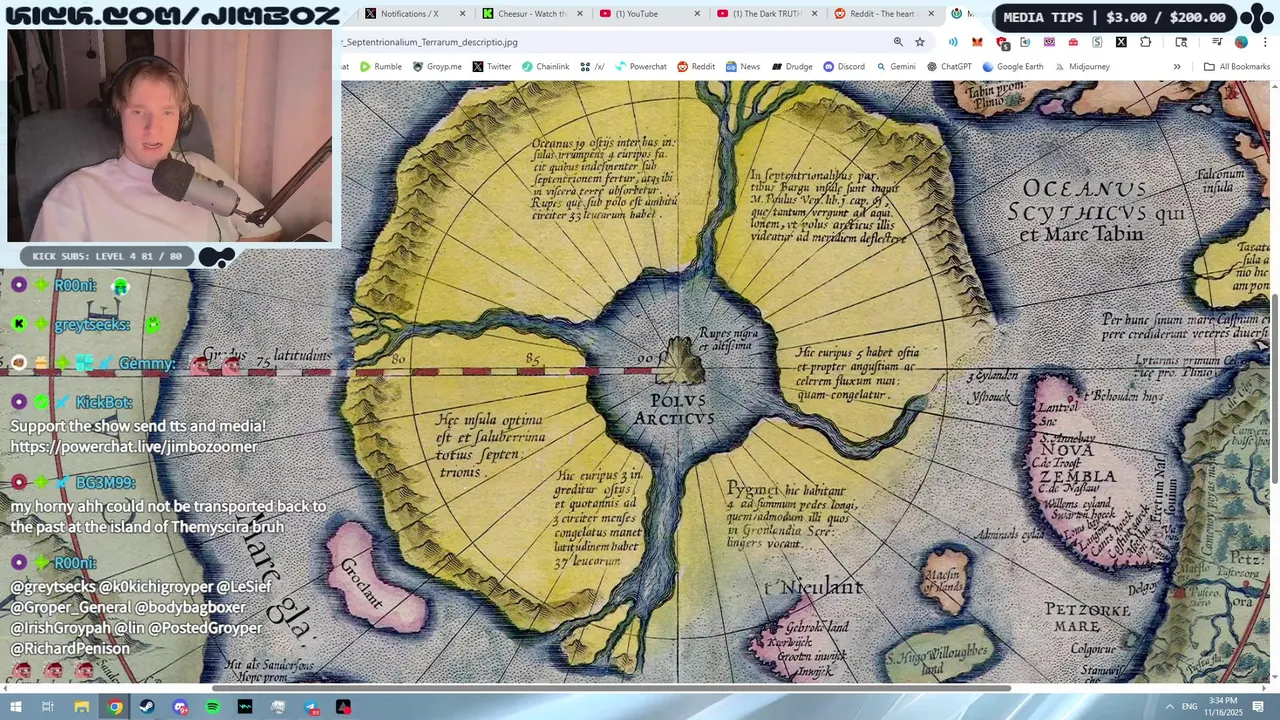Open Discord from the taskbar
1280x720 pixels.
[x=180, y=707]
